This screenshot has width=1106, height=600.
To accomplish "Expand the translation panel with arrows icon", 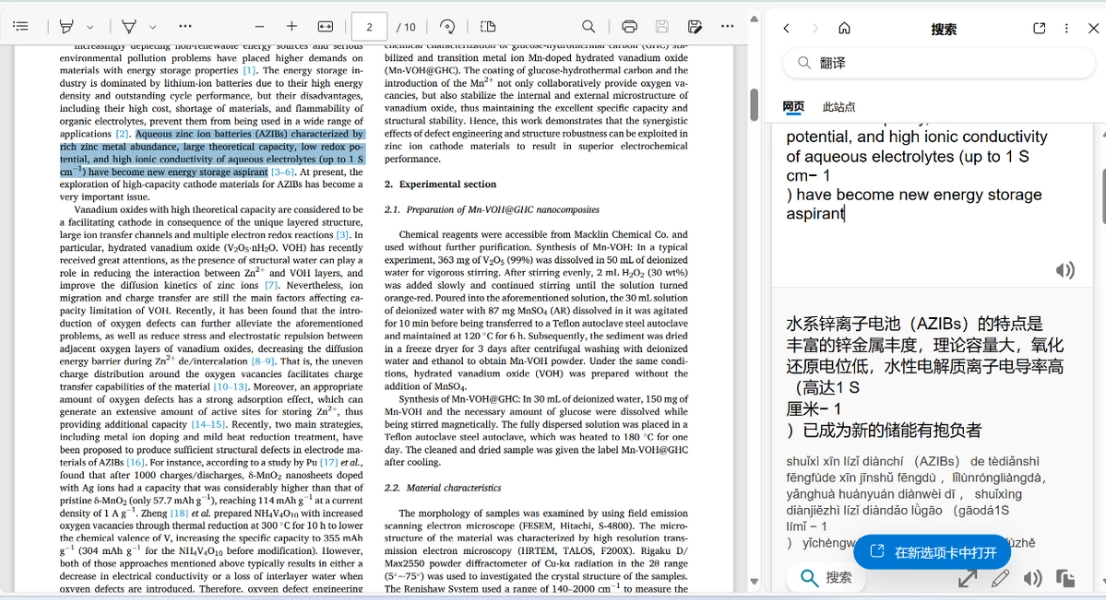I will [x=968, y=579].
